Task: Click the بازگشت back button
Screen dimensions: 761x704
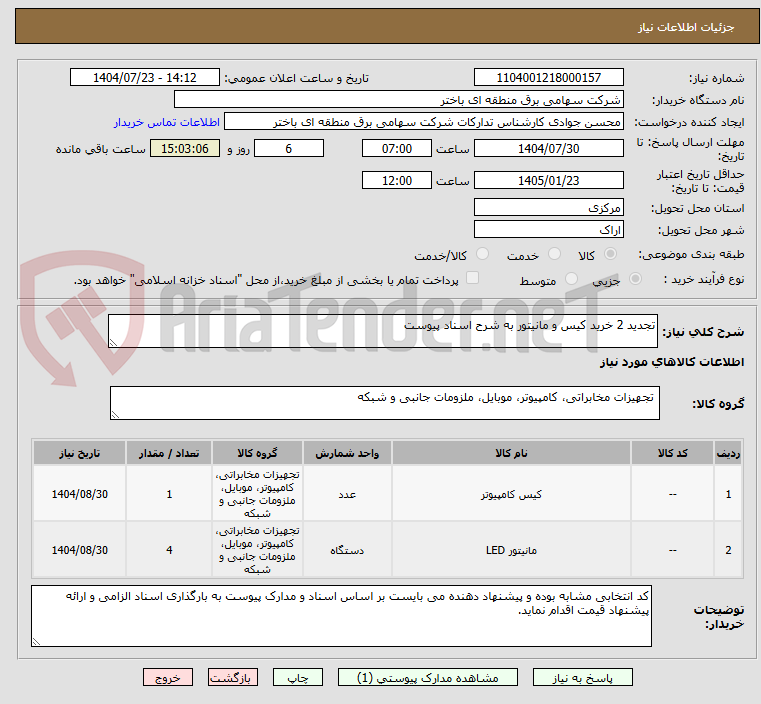Action: point(232,677)
